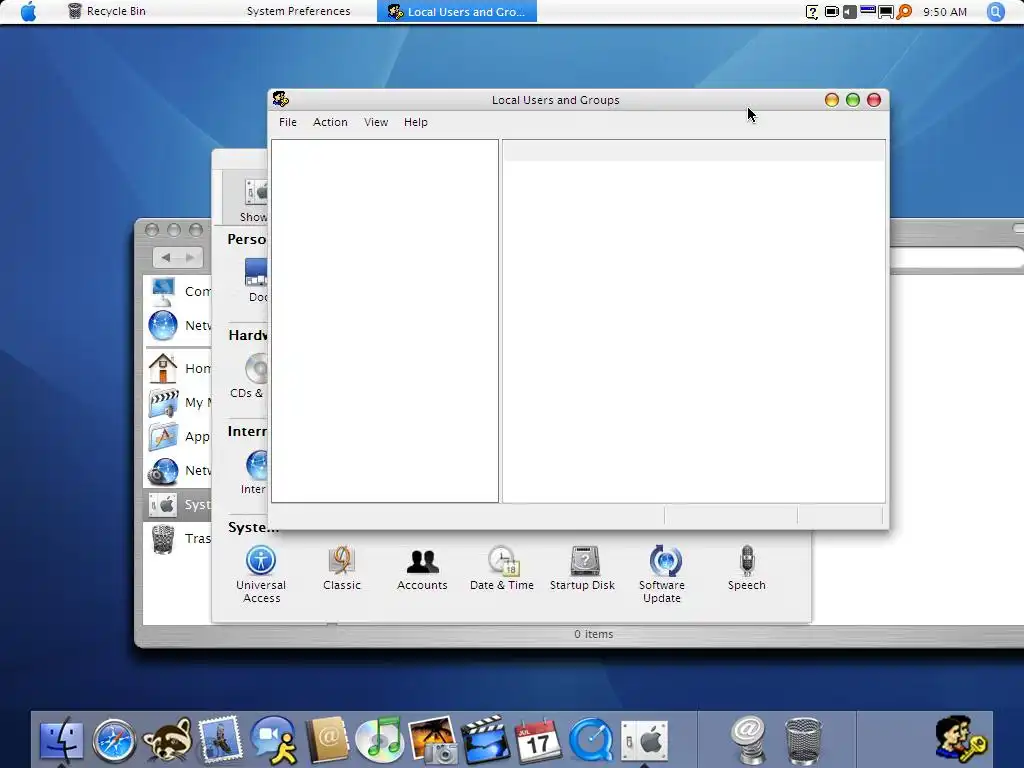Click the Local Users and Groups title bar icon

pyautogui.click(x=281, y=99)
